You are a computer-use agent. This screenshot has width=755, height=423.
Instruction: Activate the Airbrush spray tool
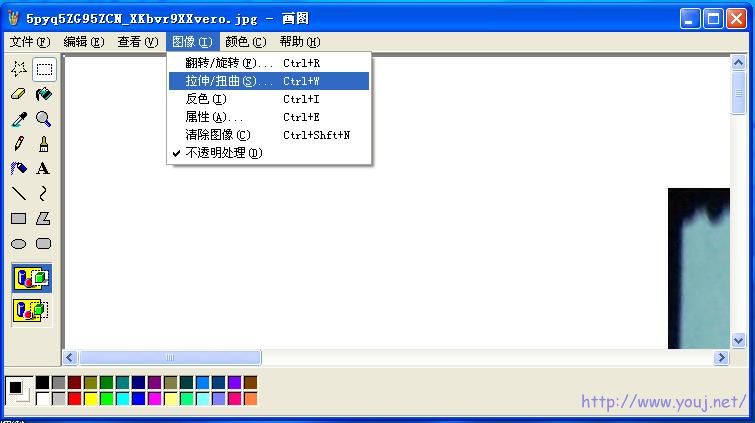click(x=19, y=169)
